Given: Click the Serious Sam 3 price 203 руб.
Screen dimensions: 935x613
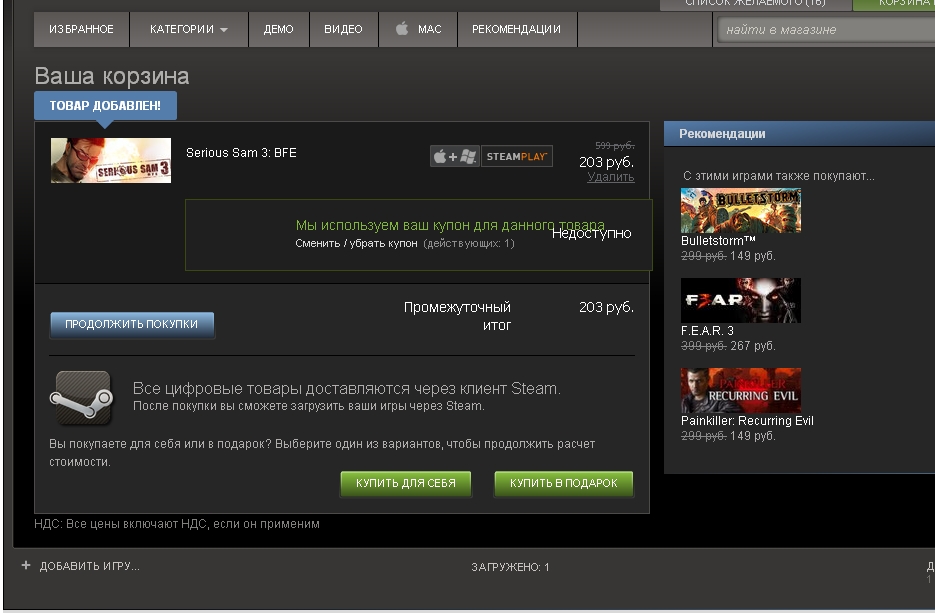Looking at the screenshot, I should point(606,162).
